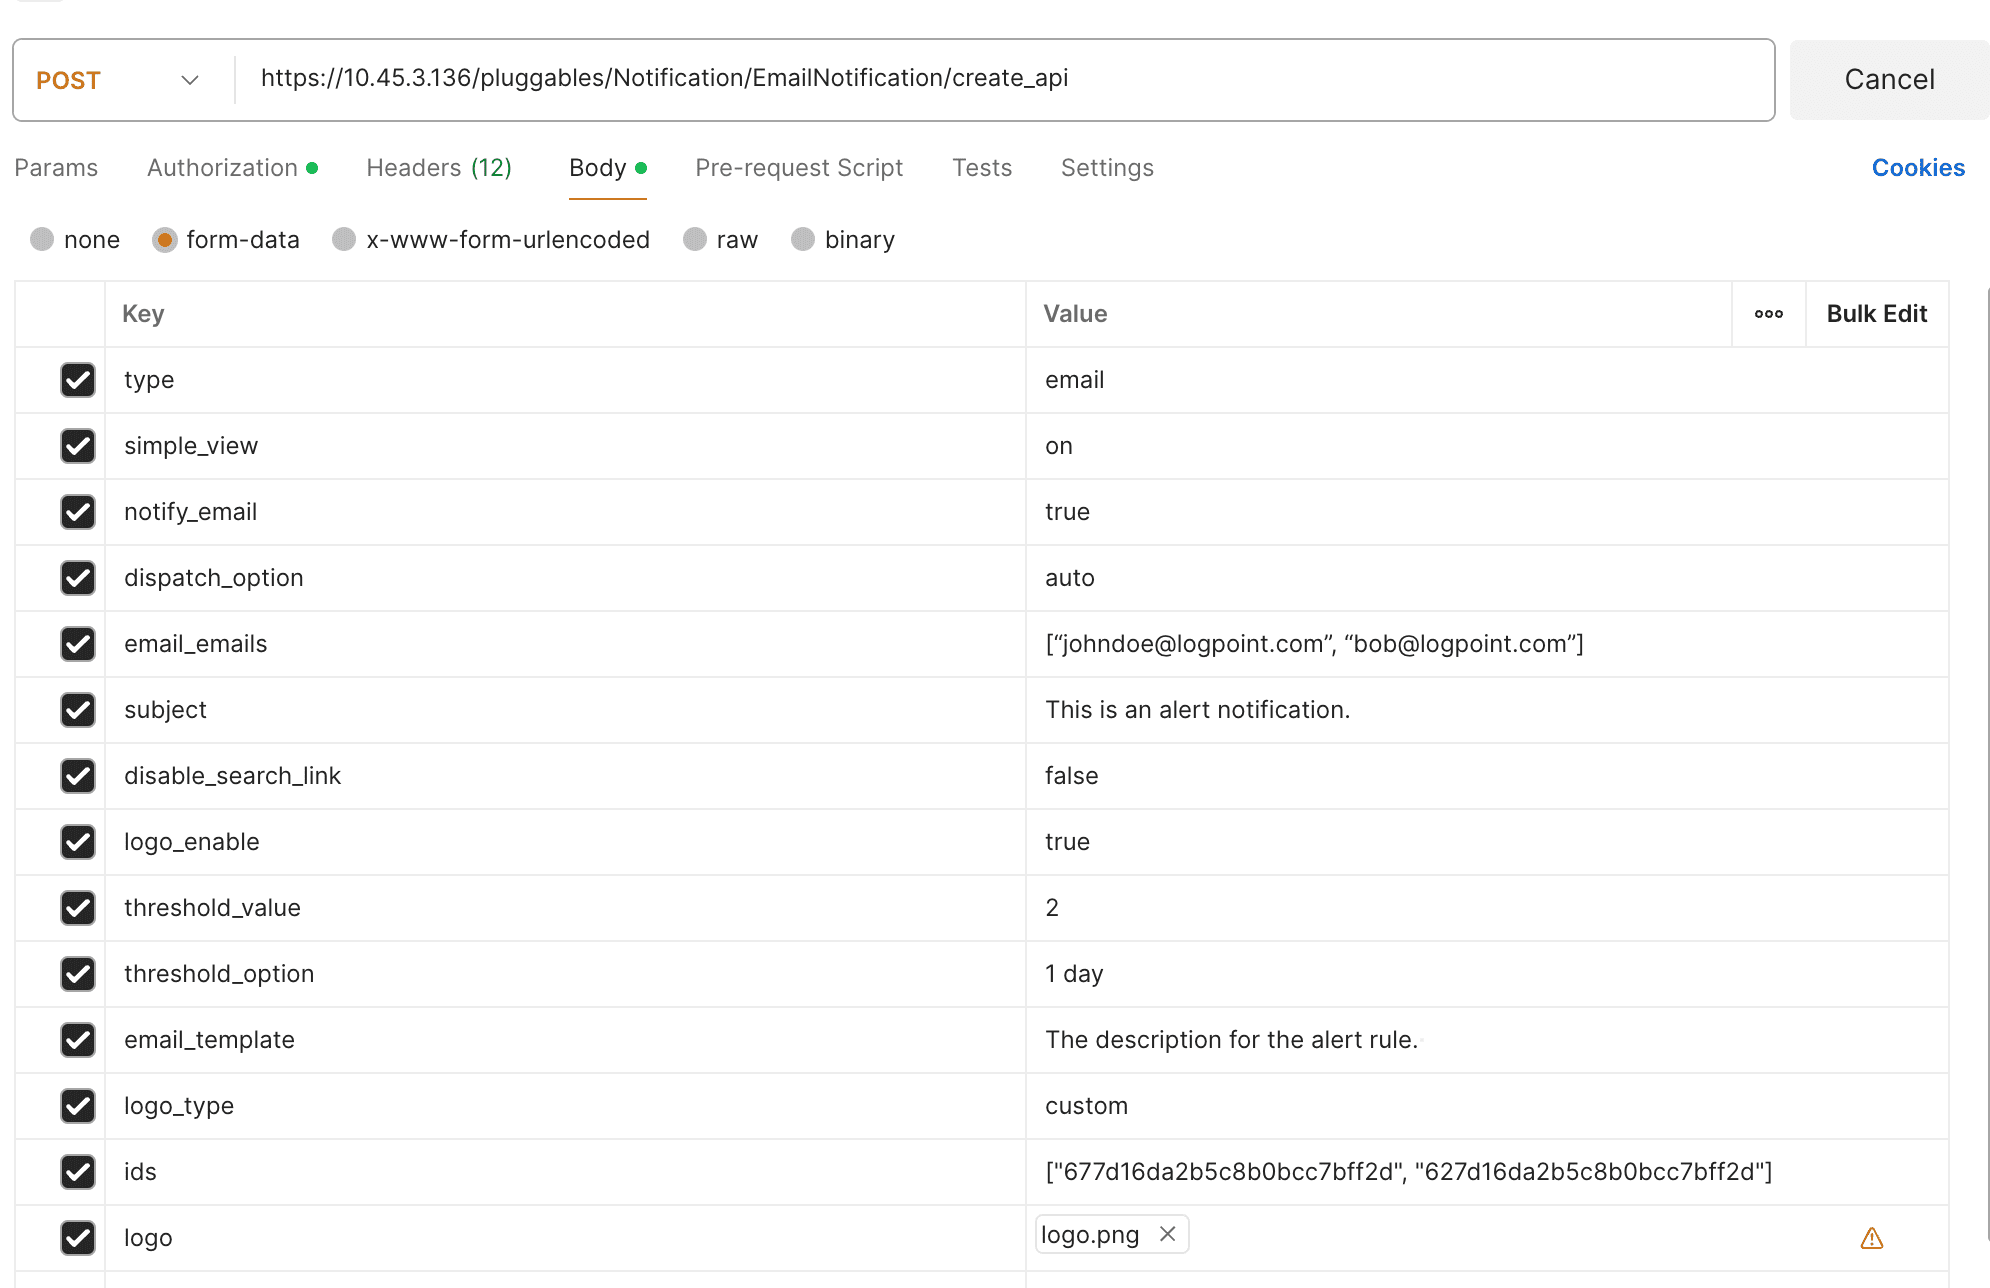1990x1288 pixels.
Task: Remove the logo.png file attachment
Action: (x=1166, y=1234)
